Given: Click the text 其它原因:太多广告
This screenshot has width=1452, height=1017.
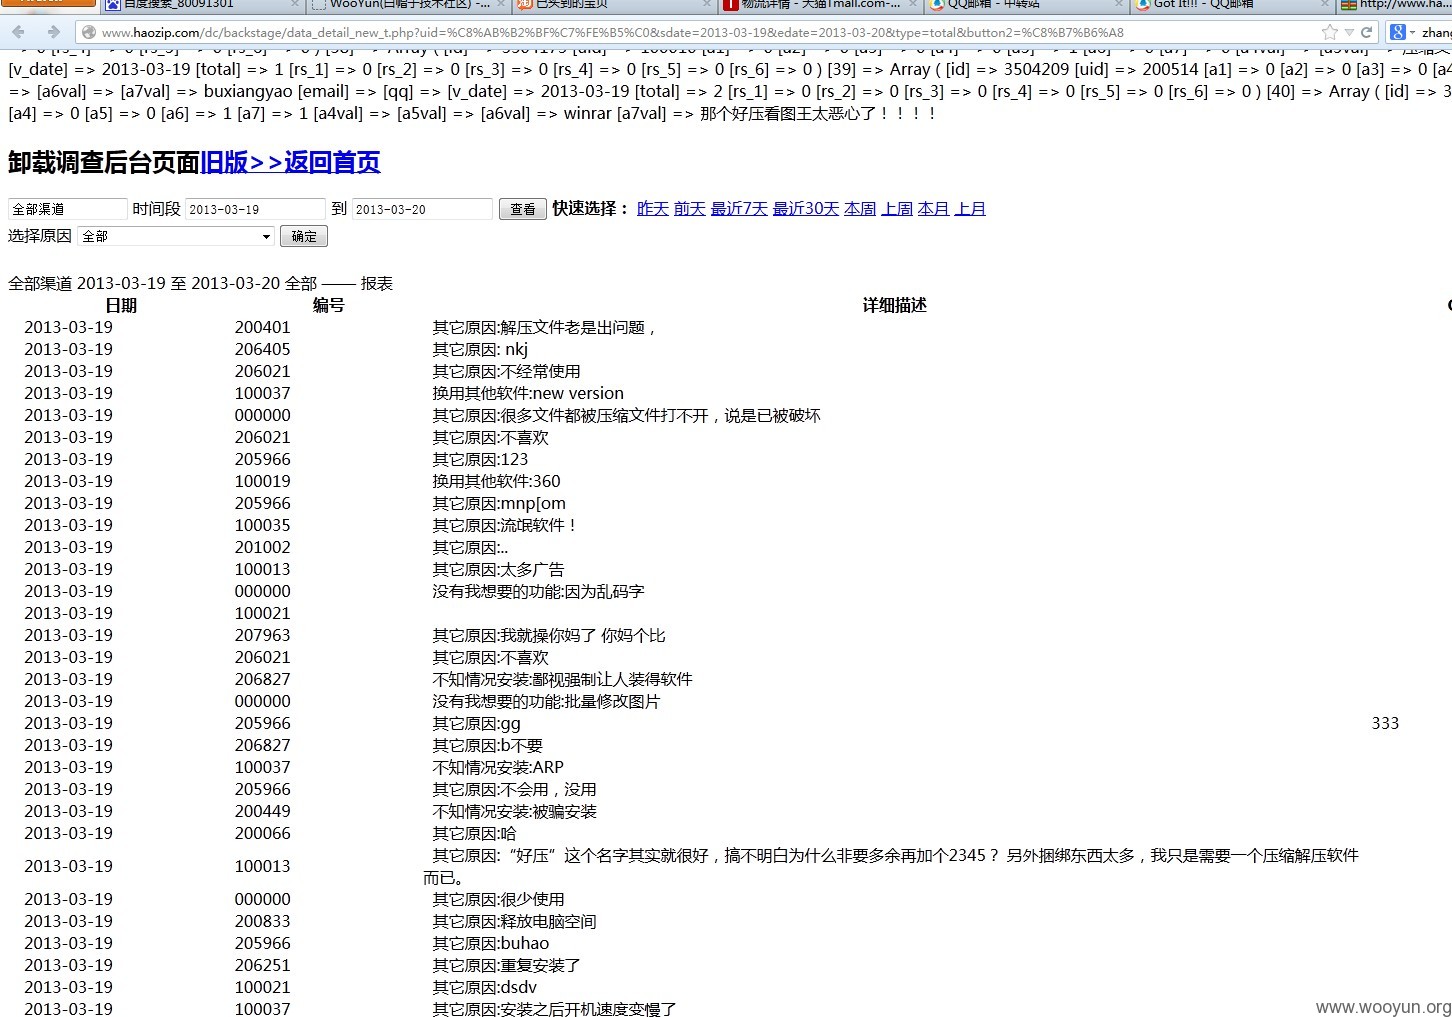Looking at the screenshot, I should click(x=498, y=569).
